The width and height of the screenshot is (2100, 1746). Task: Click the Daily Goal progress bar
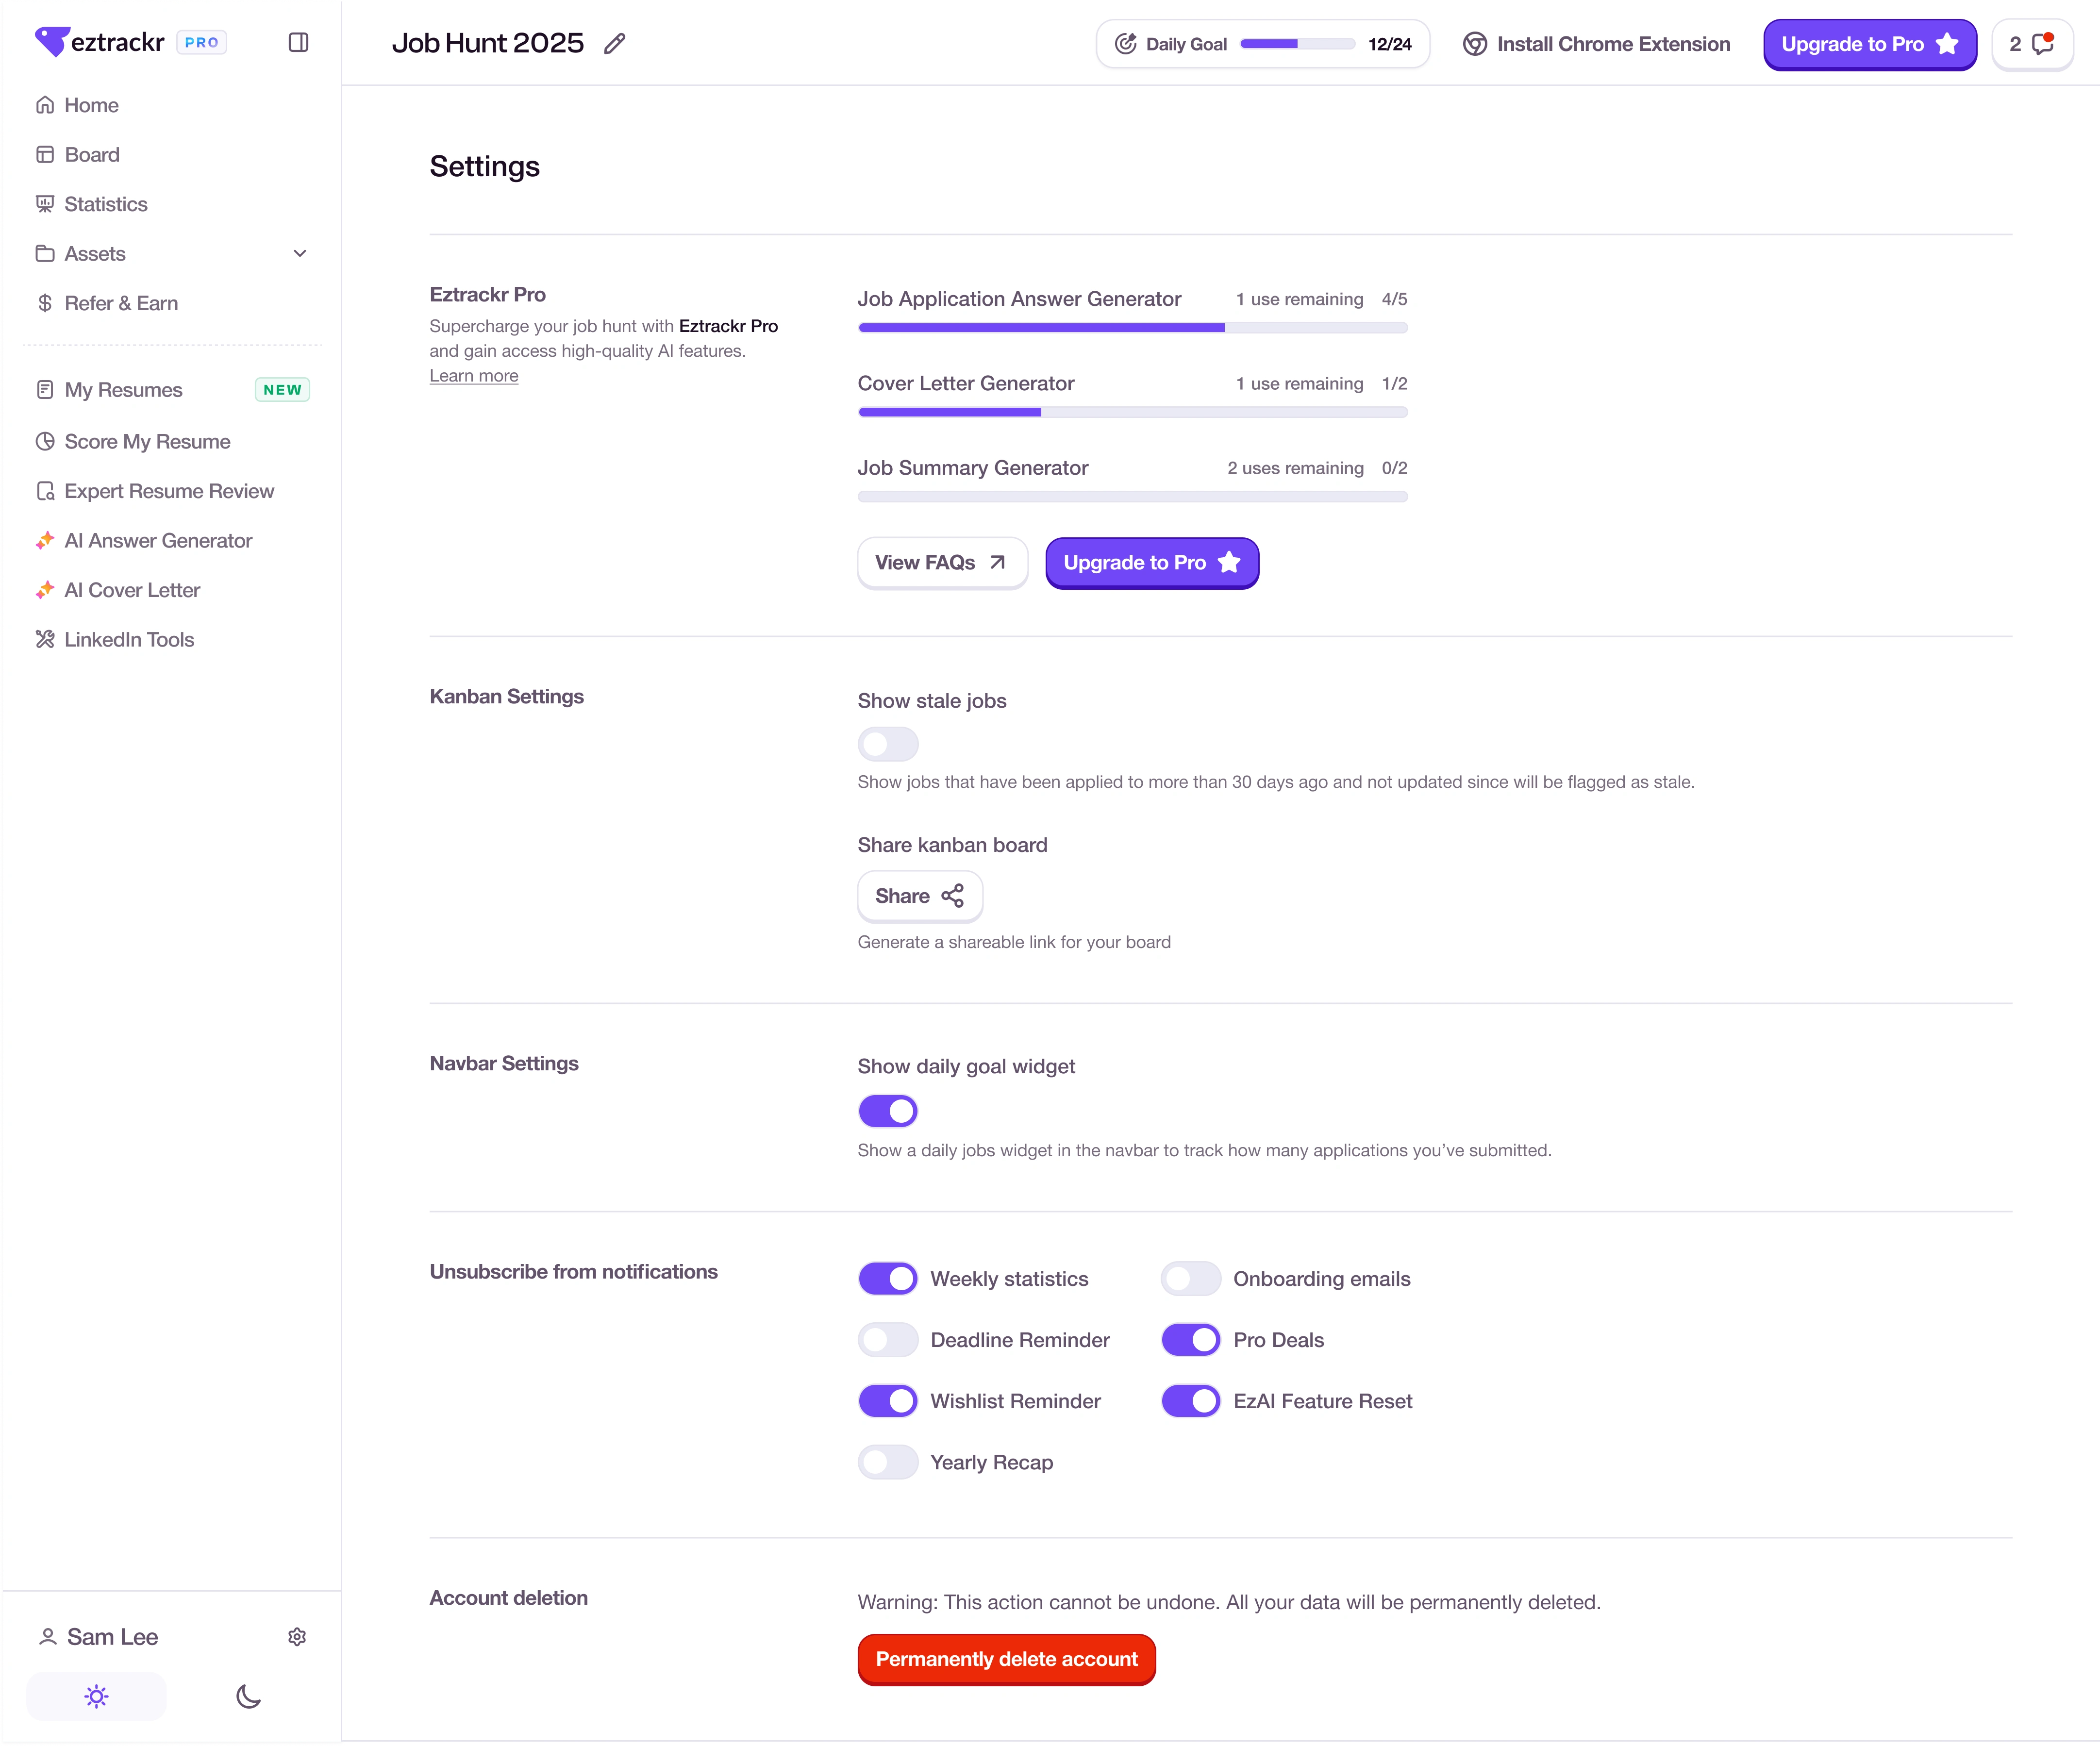click(1297, 44)
